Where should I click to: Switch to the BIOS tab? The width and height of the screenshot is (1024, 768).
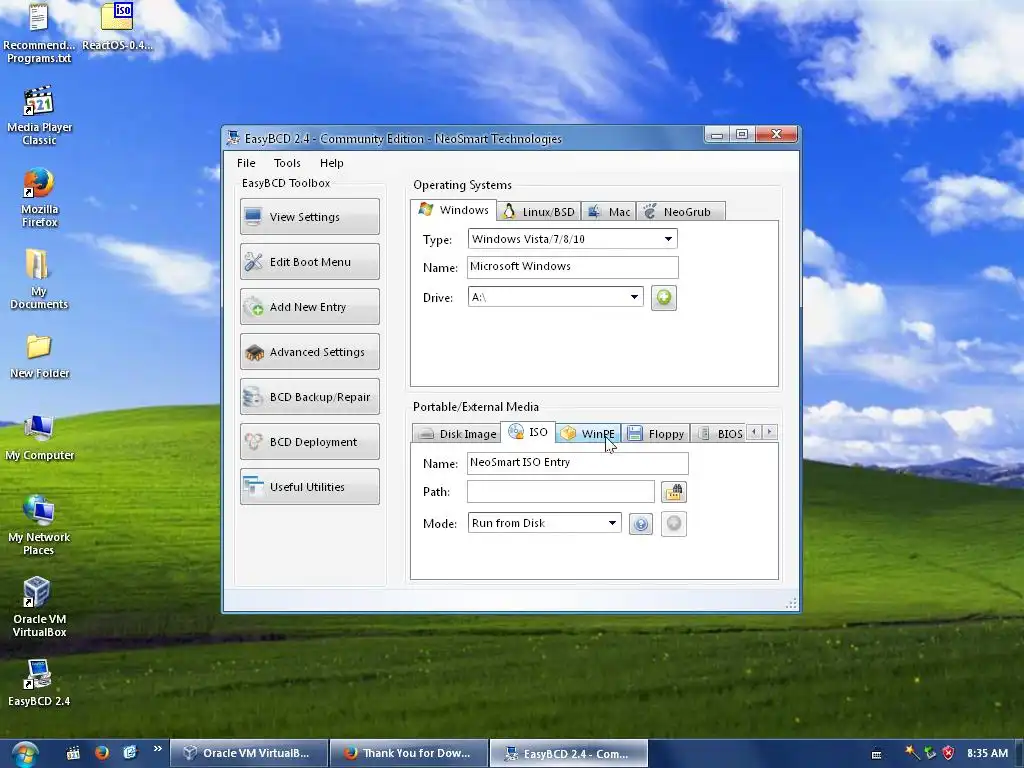pyautogui.click(x=719, y=434)
